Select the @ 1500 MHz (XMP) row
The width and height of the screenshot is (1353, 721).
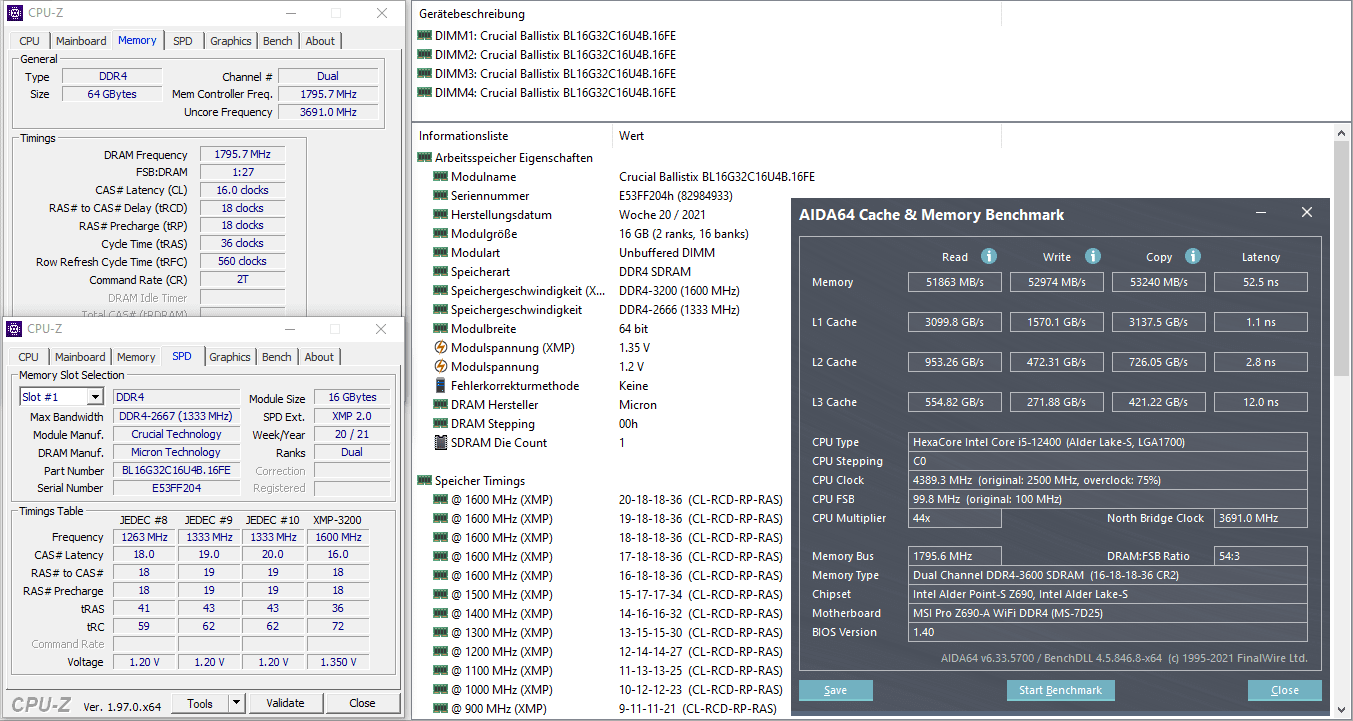[x=608, y=595]
